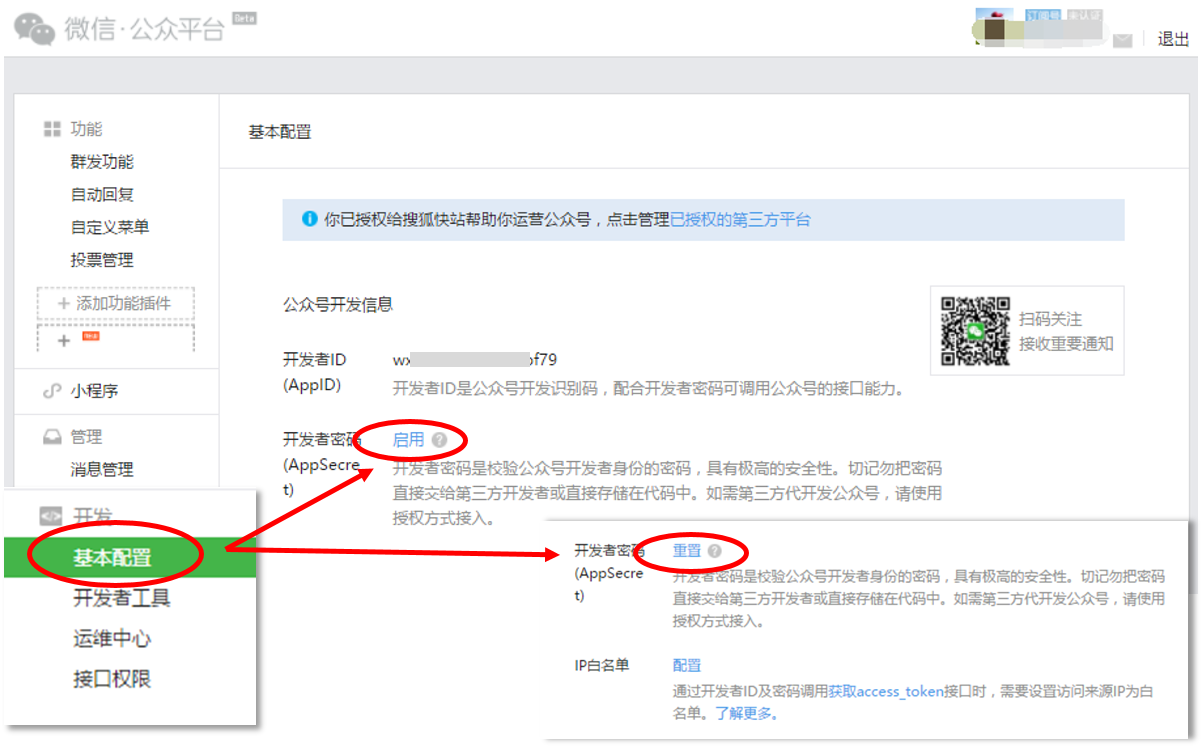Image resolution: width=1203 pixels, height=748 pixels.
Task: Click the 开发 code icon in sidebar
Action: click(50, 516)
